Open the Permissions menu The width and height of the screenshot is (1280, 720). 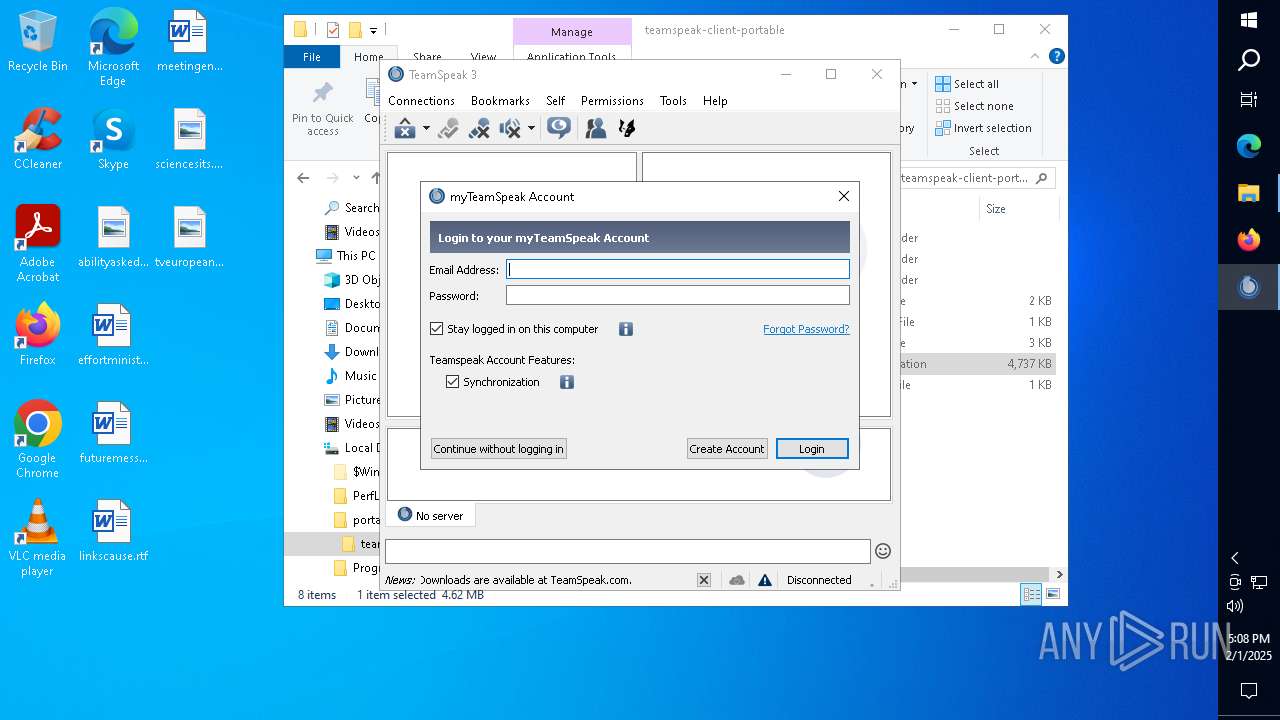[x=612, y=101]
